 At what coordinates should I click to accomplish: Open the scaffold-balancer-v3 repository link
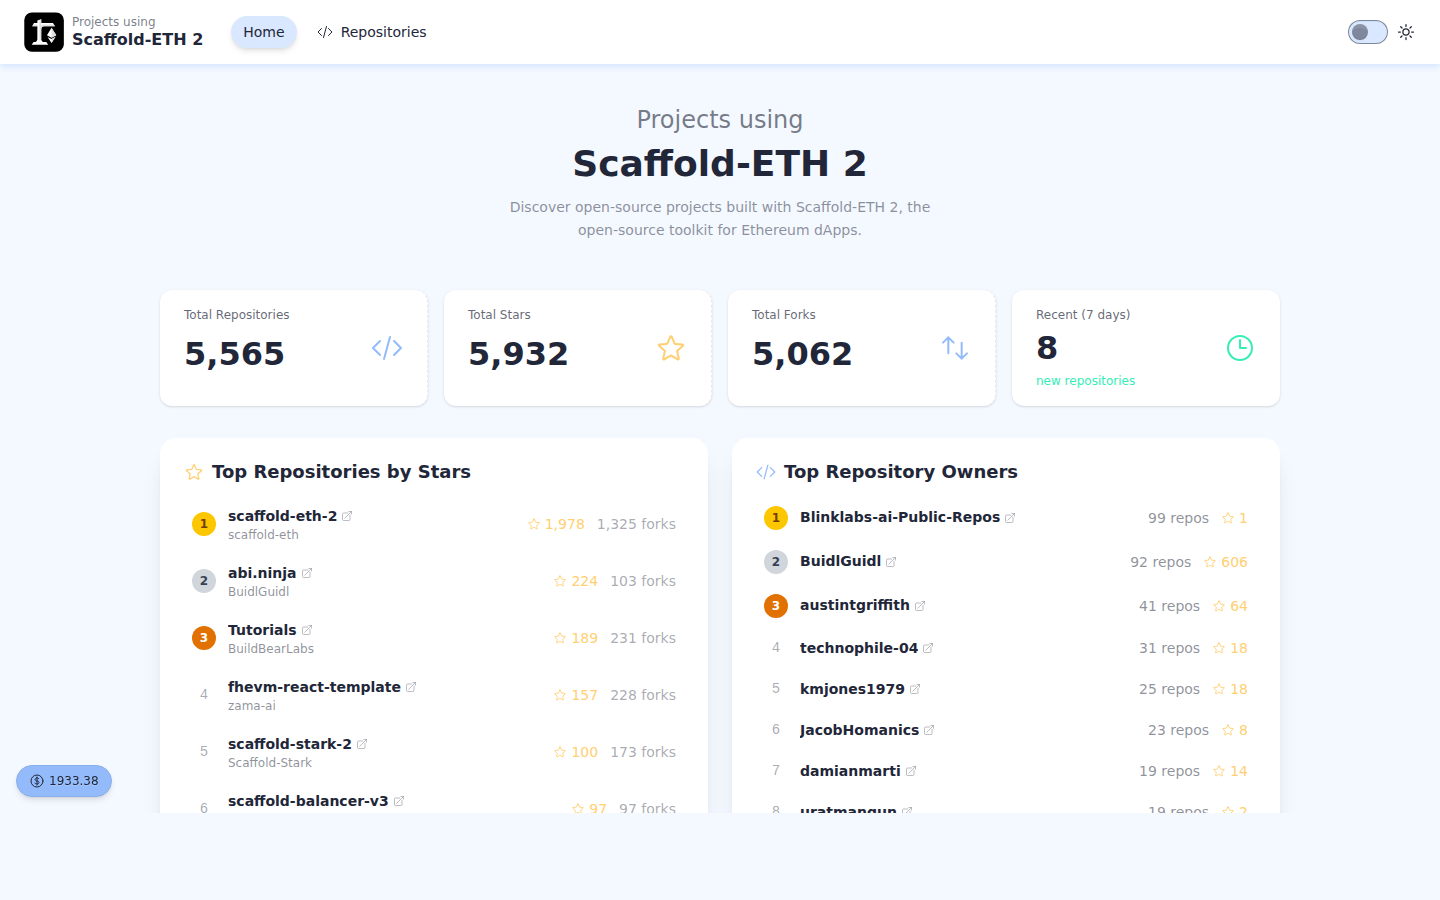coord(308,801)
